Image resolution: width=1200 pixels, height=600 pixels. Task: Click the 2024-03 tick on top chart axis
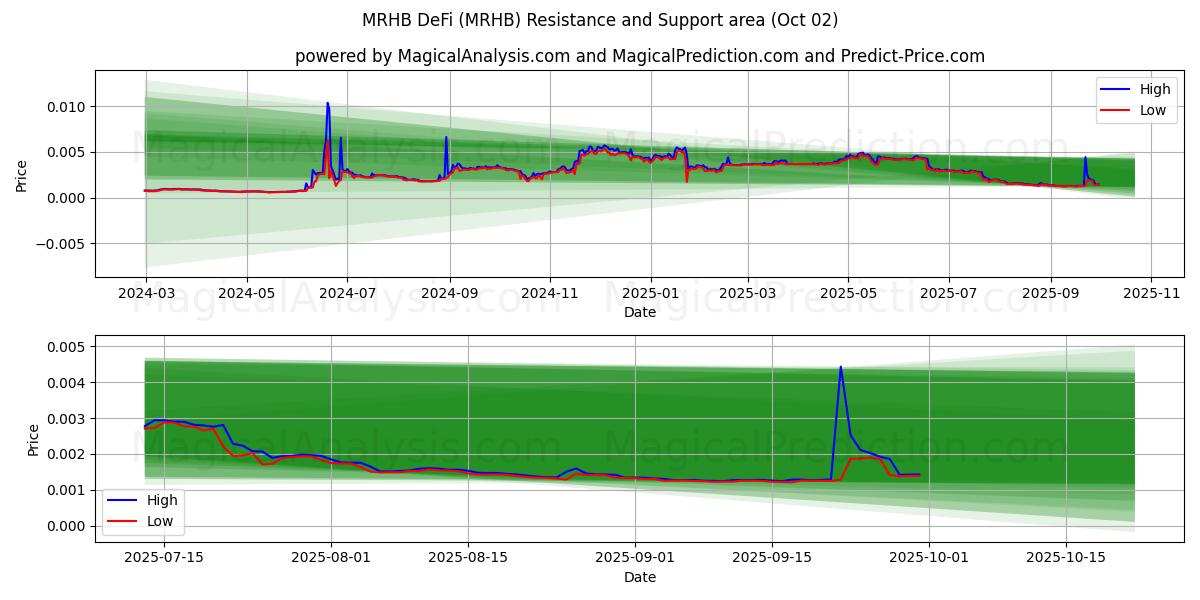146,296
